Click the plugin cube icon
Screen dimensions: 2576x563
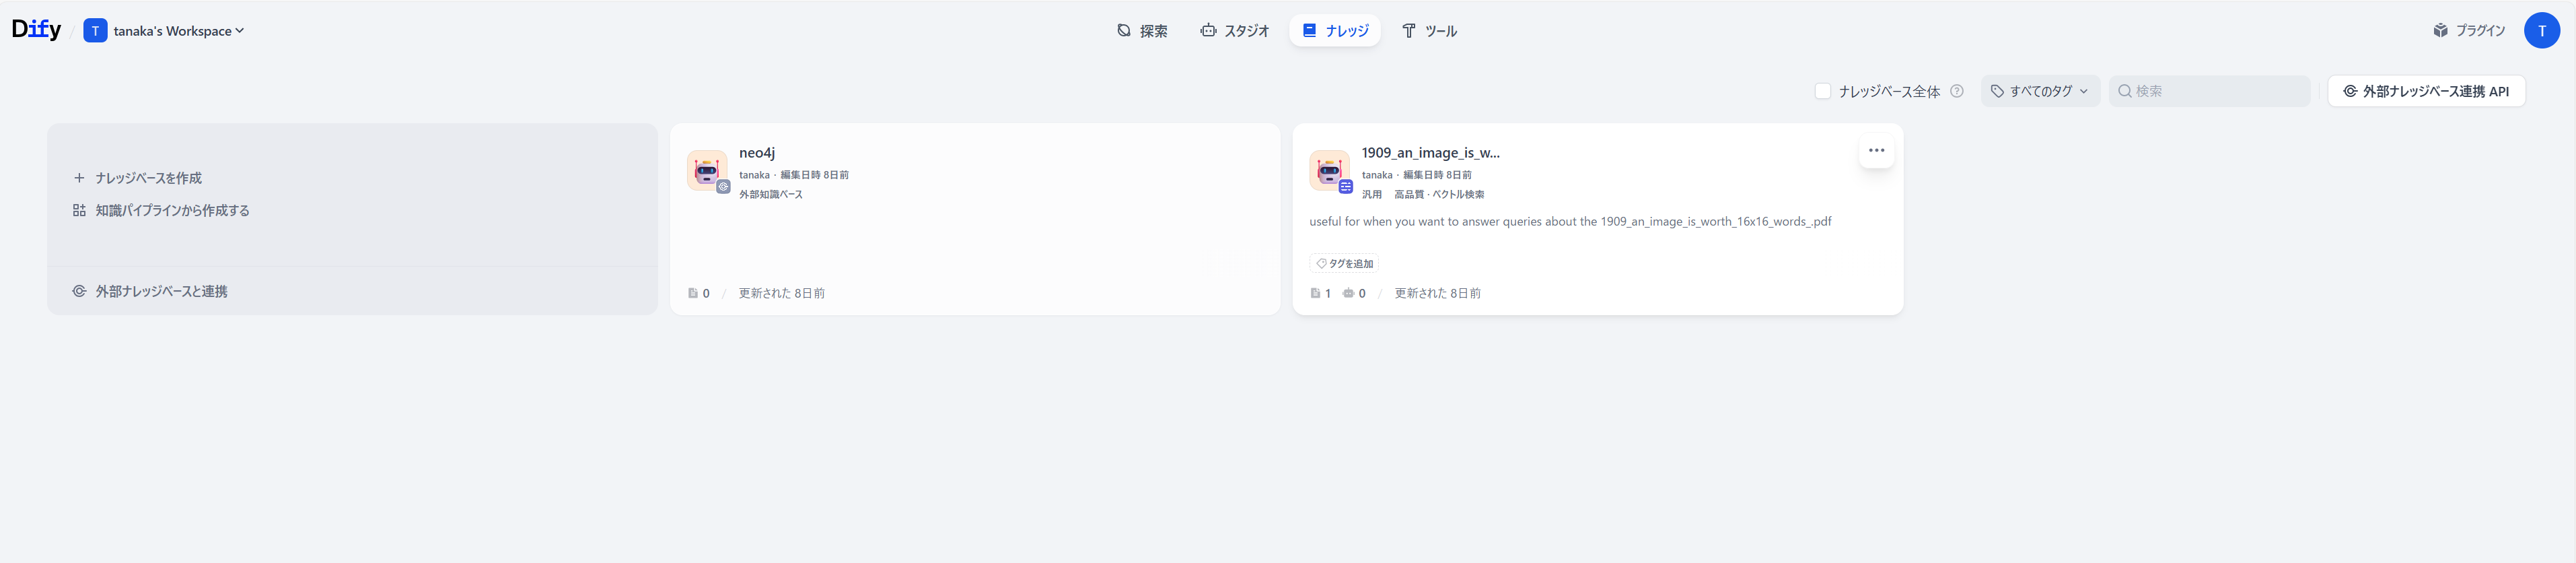coord(2441,31)
